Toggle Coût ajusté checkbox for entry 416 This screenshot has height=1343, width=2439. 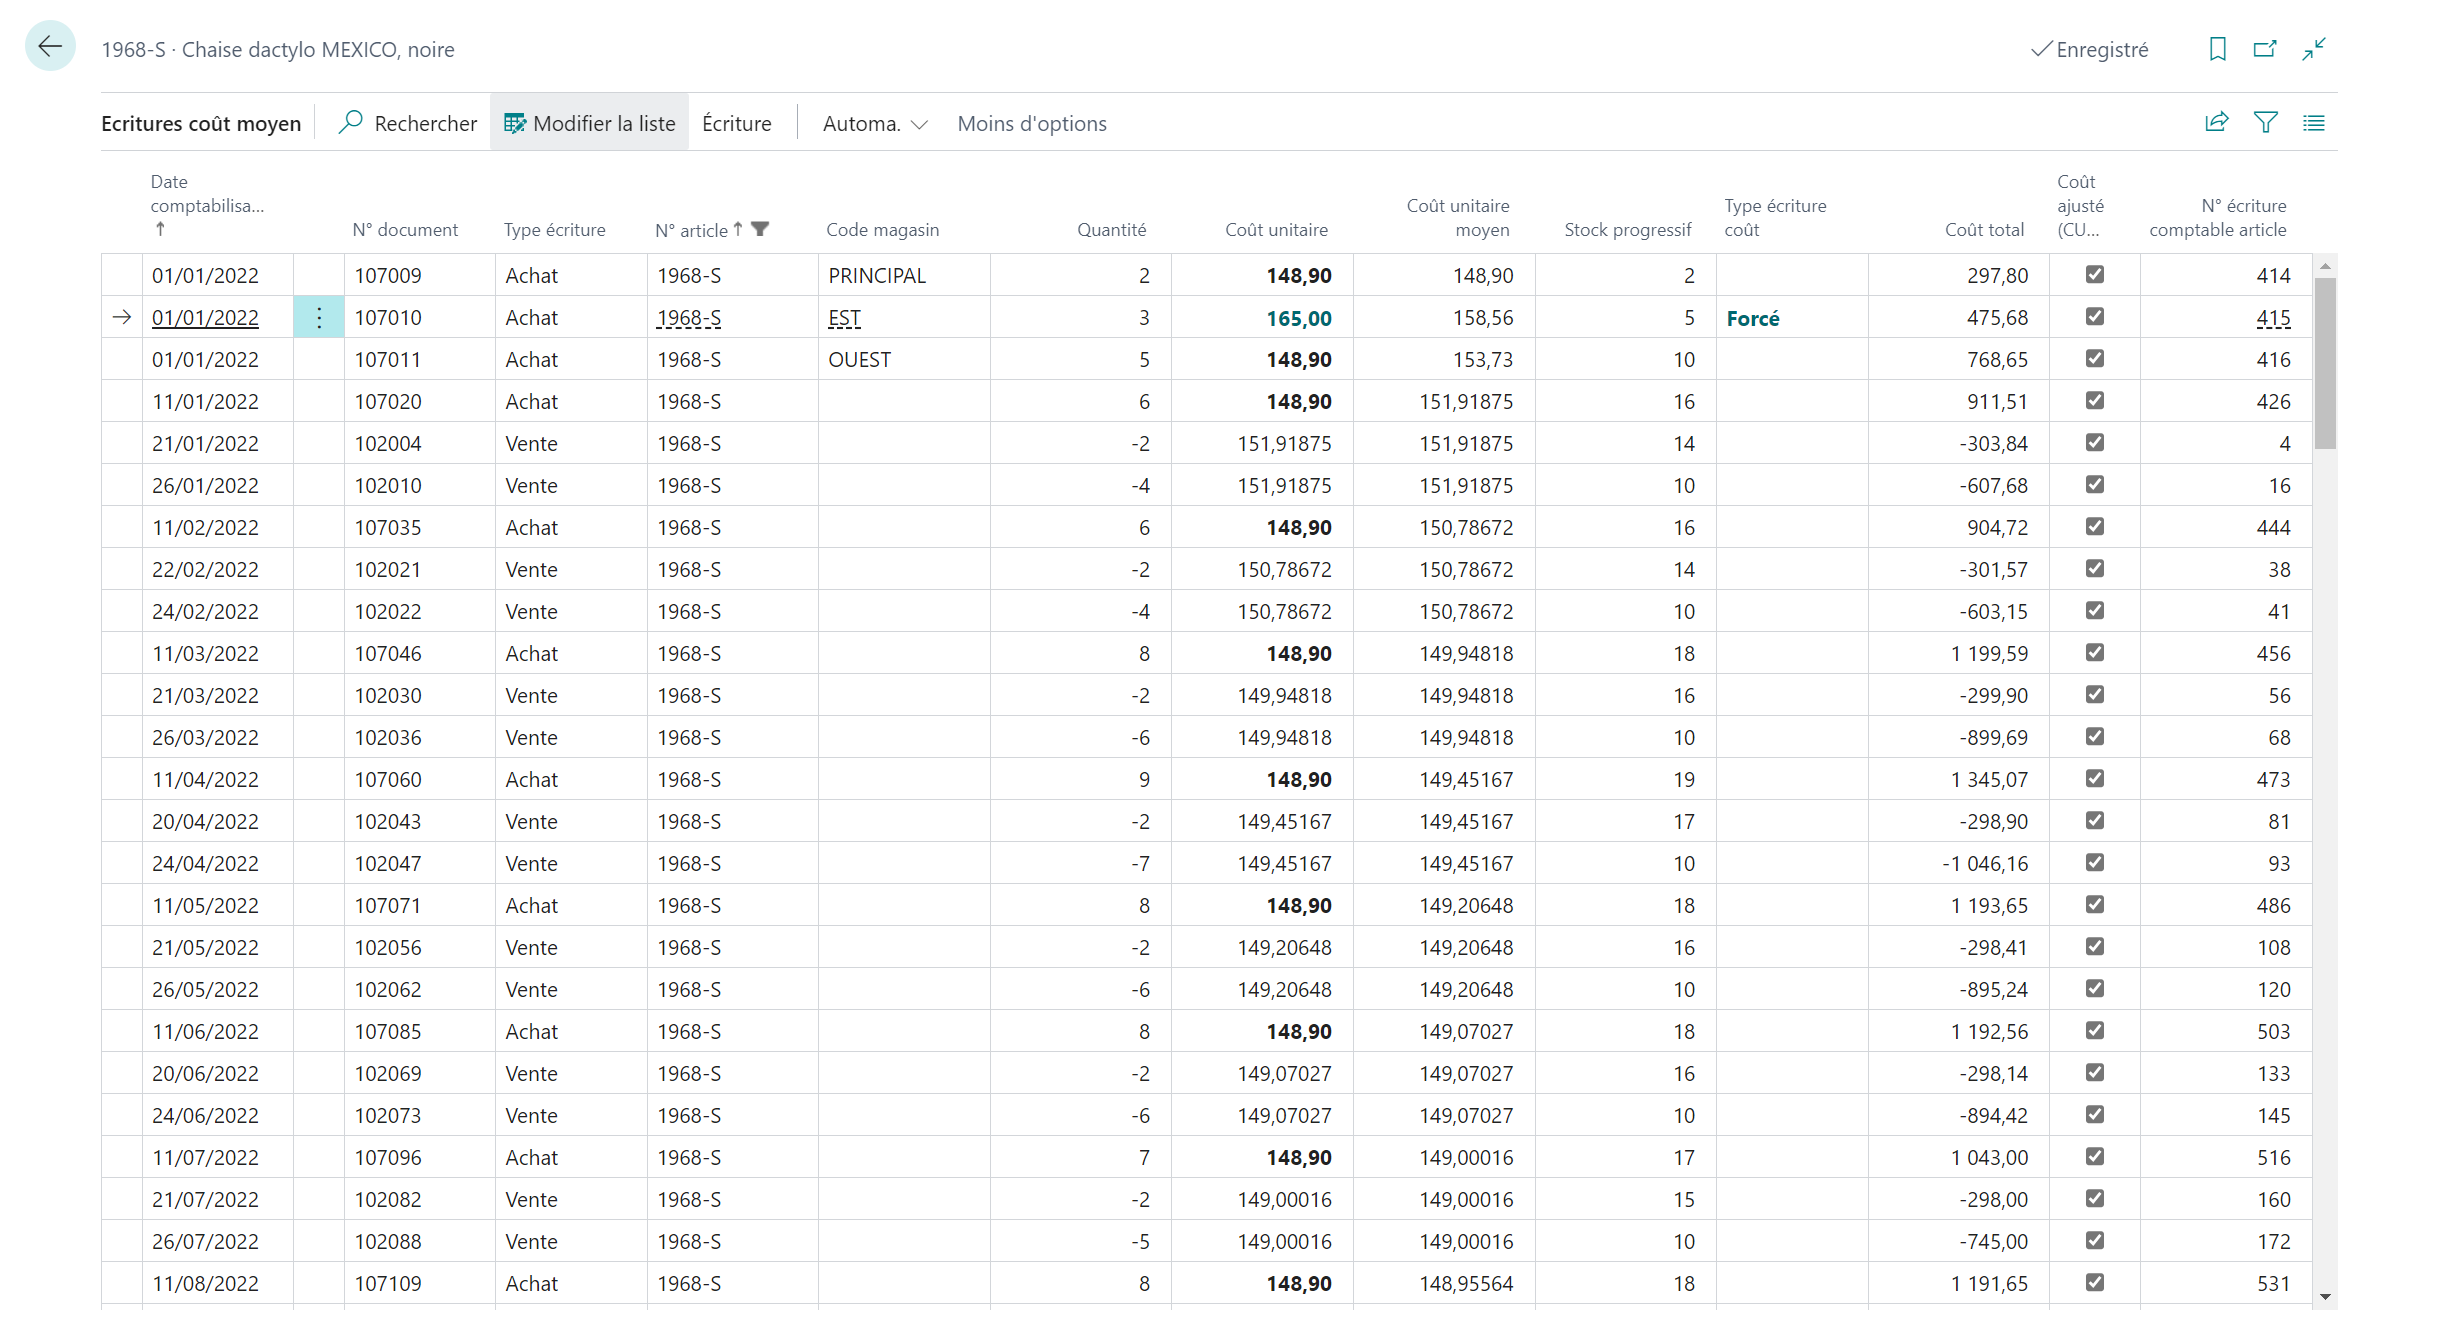click(x=2095, y=358)
